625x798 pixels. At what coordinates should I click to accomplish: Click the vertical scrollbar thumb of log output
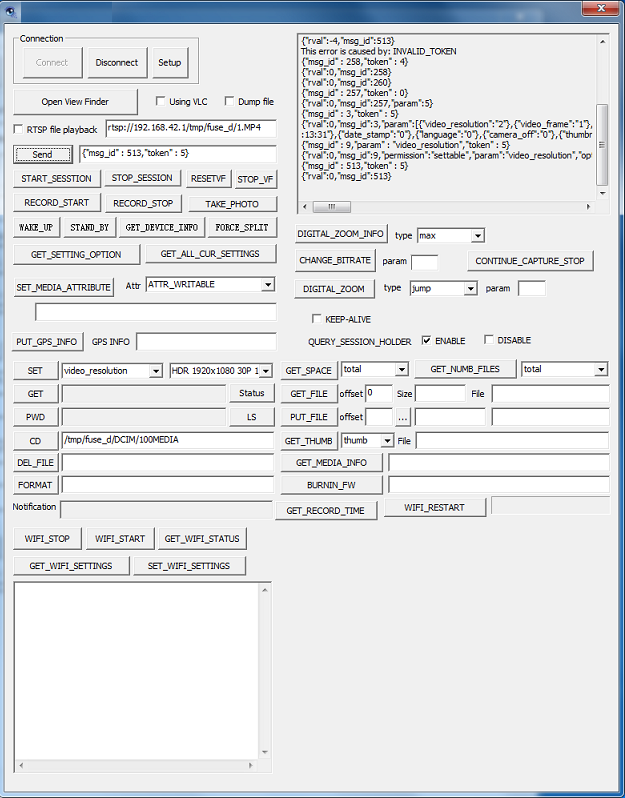tap(602, 145)
